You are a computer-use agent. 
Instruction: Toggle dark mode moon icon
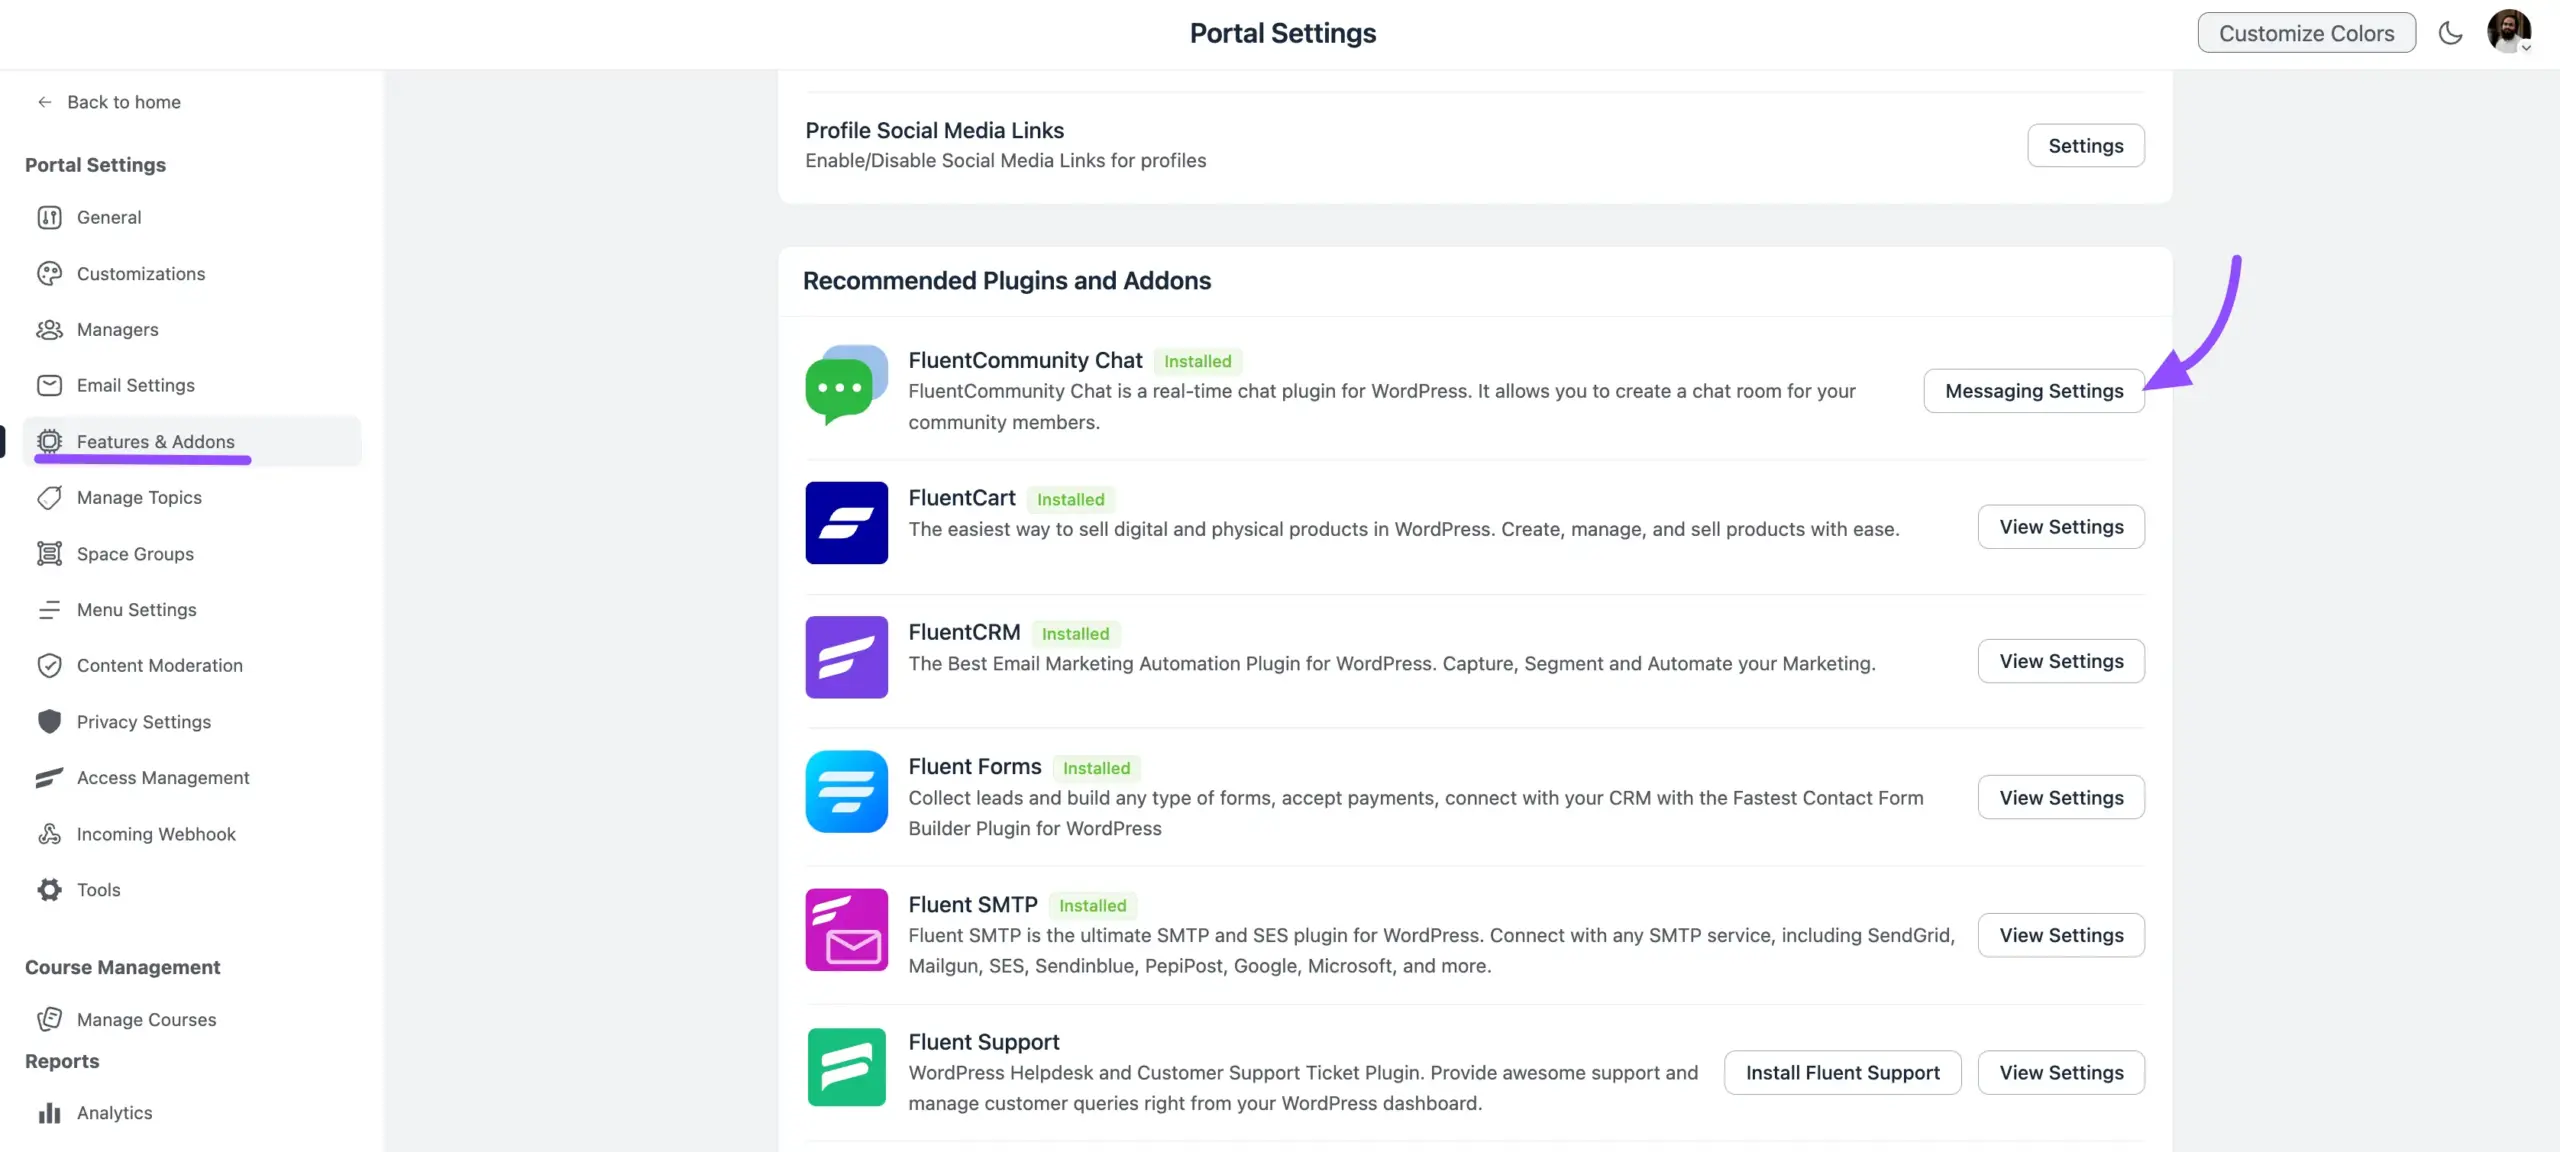point(2450,33)
